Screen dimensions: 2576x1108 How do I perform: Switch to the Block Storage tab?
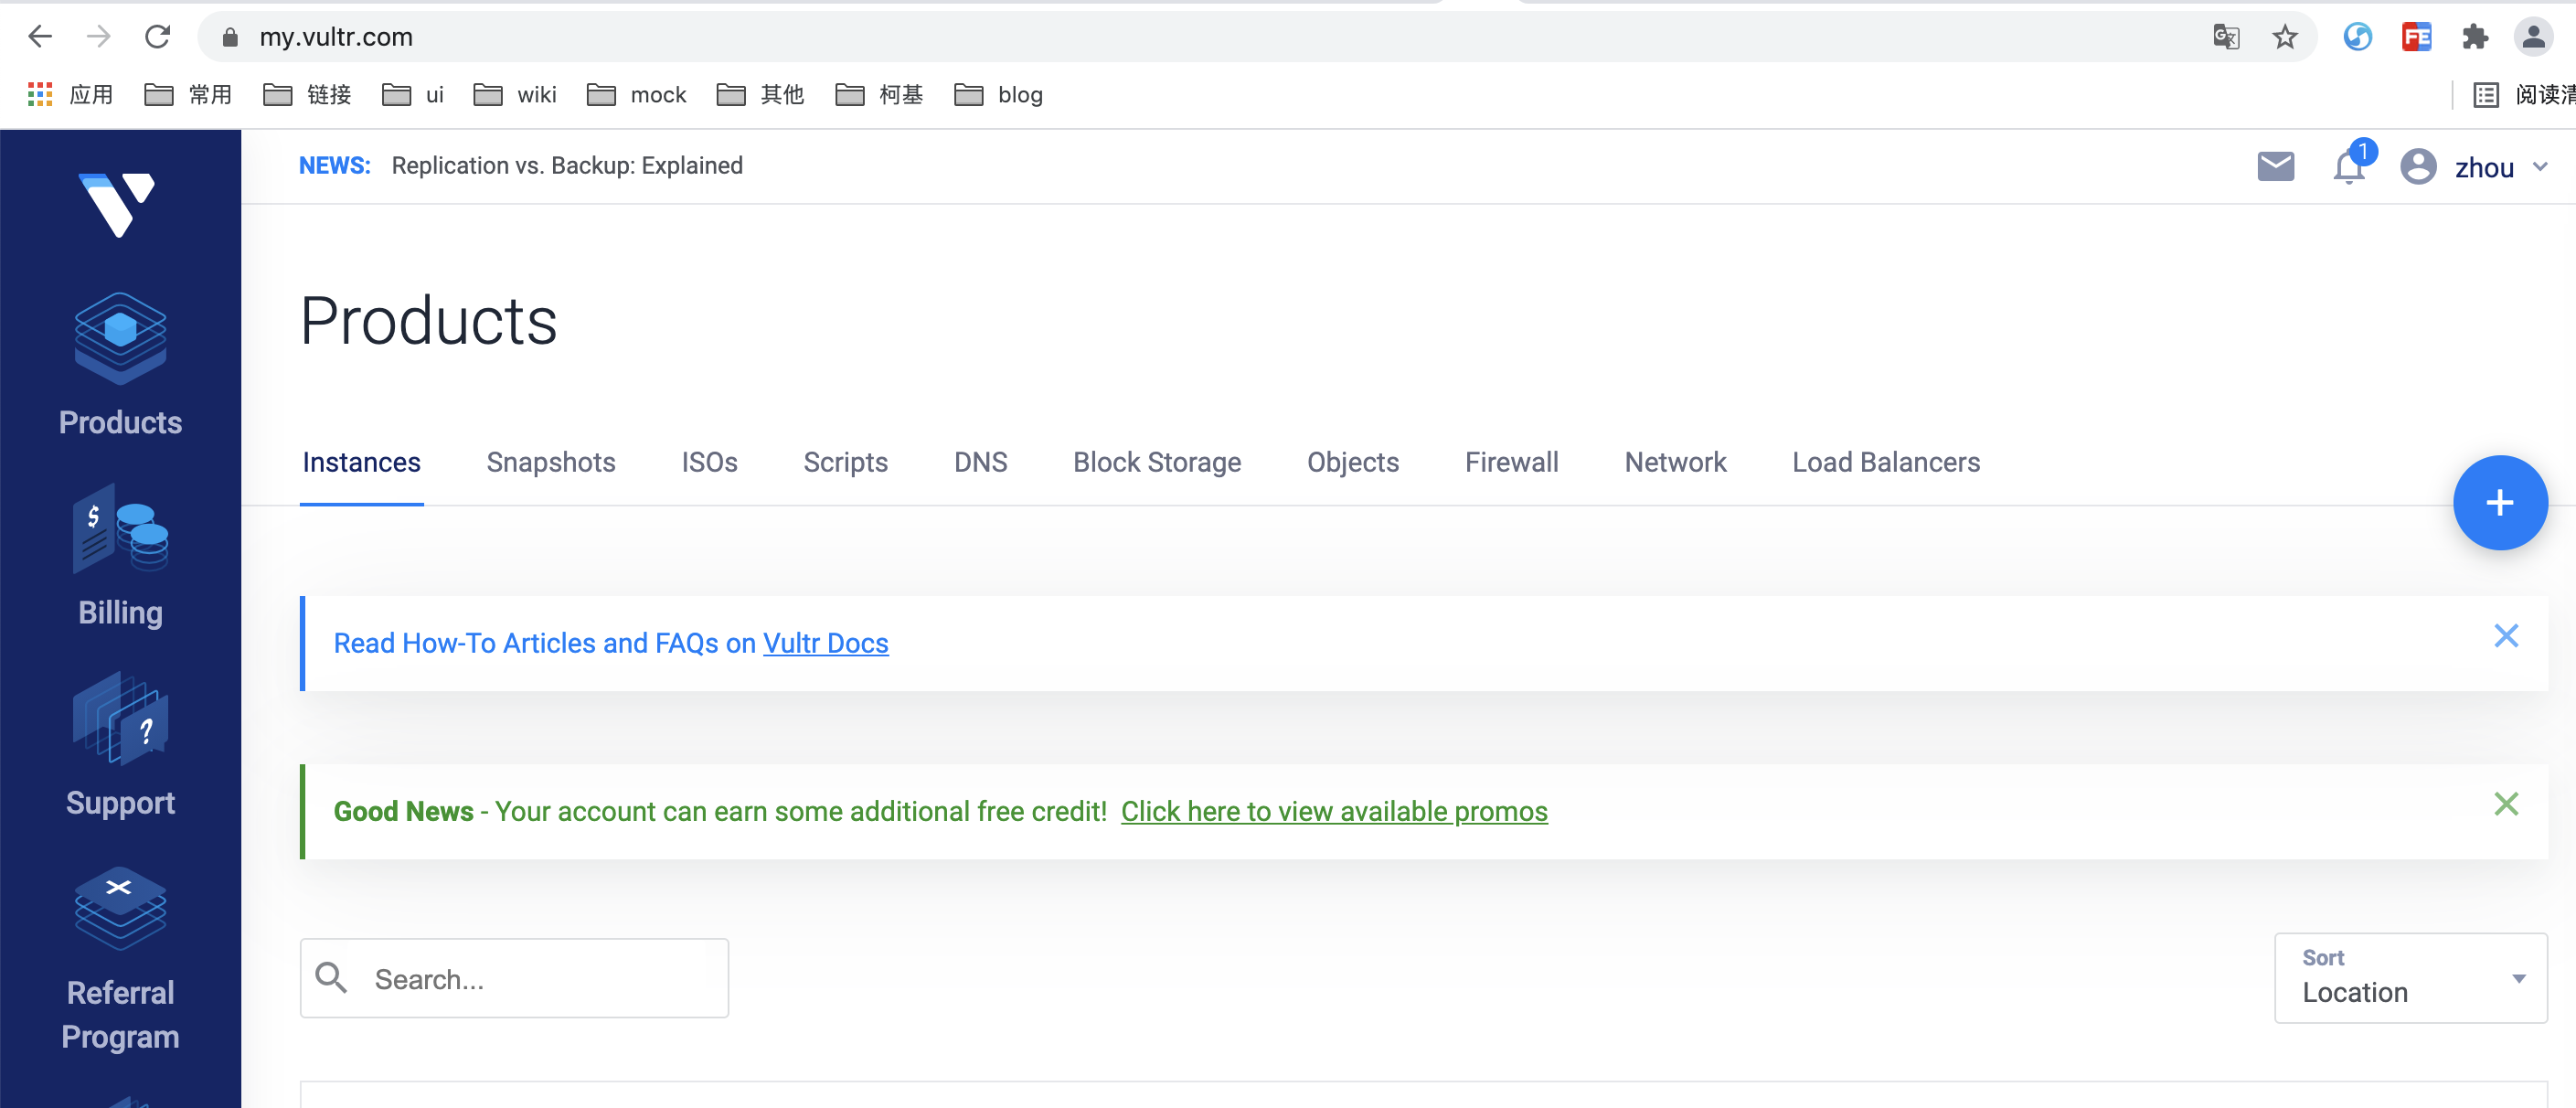pos(1156,462)
